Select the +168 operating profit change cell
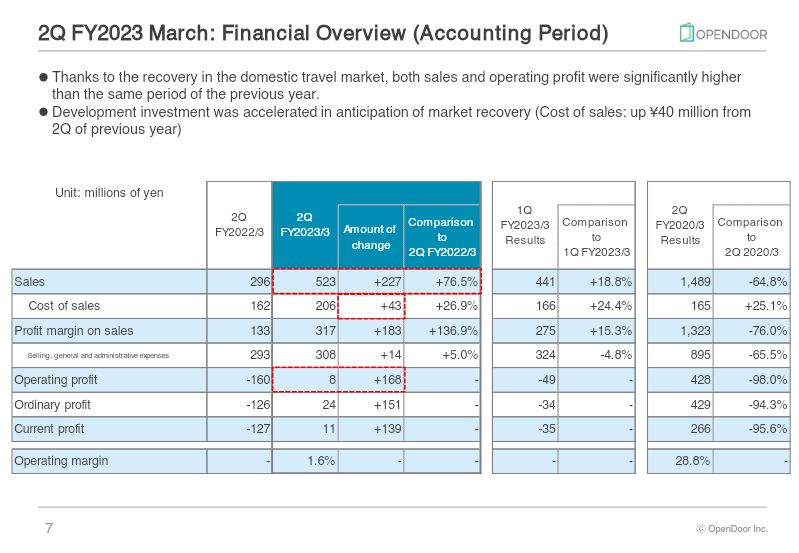Image resolution: width=799 pixels, height=553 pixels. coord(370,380)
